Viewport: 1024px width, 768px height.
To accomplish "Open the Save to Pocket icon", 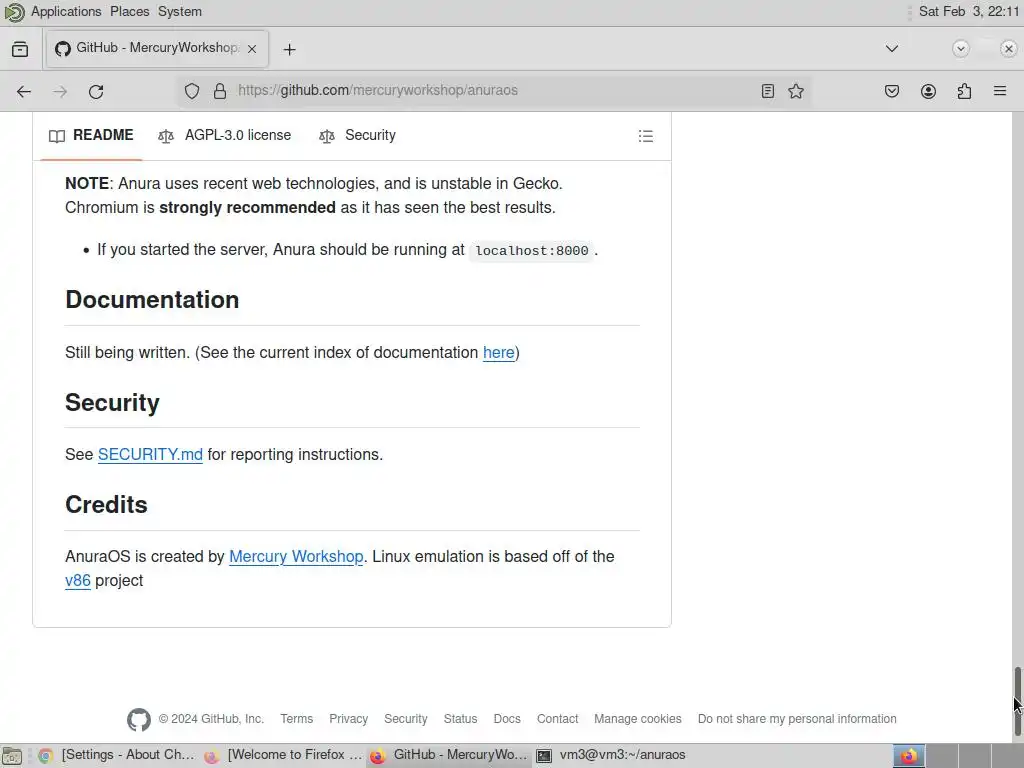I will click(x=891, y=91).
